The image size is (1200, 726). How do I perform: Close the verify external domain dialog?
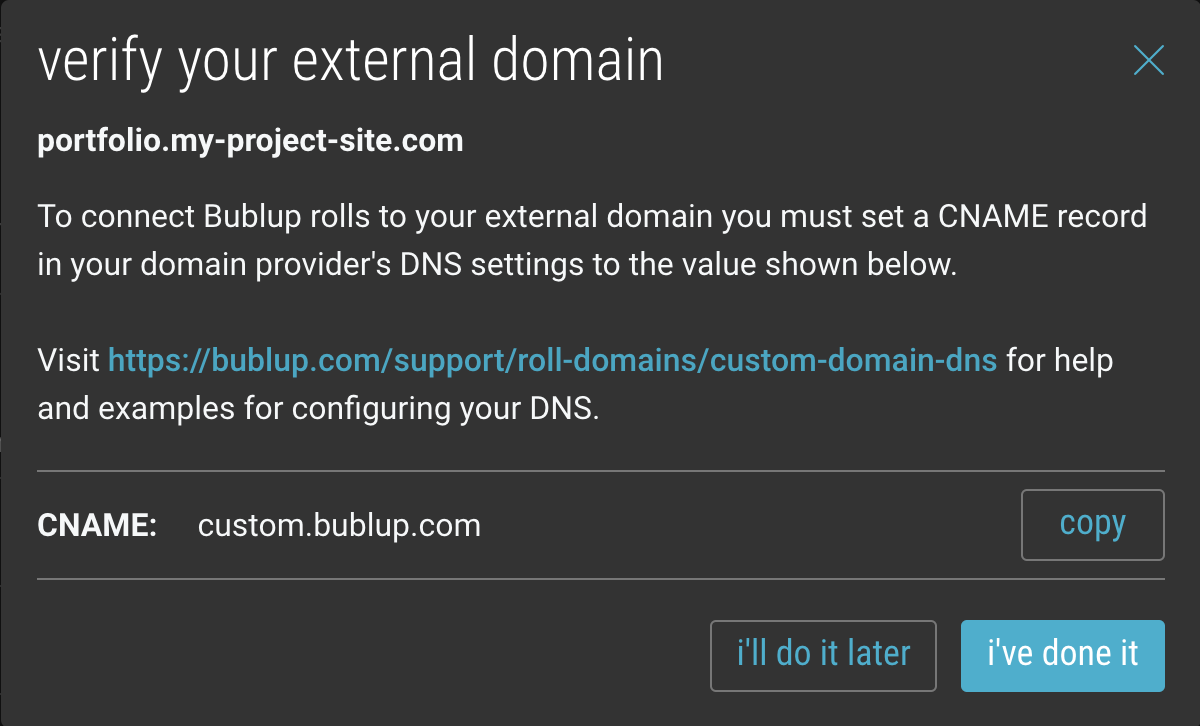[x=1148, y=61]
